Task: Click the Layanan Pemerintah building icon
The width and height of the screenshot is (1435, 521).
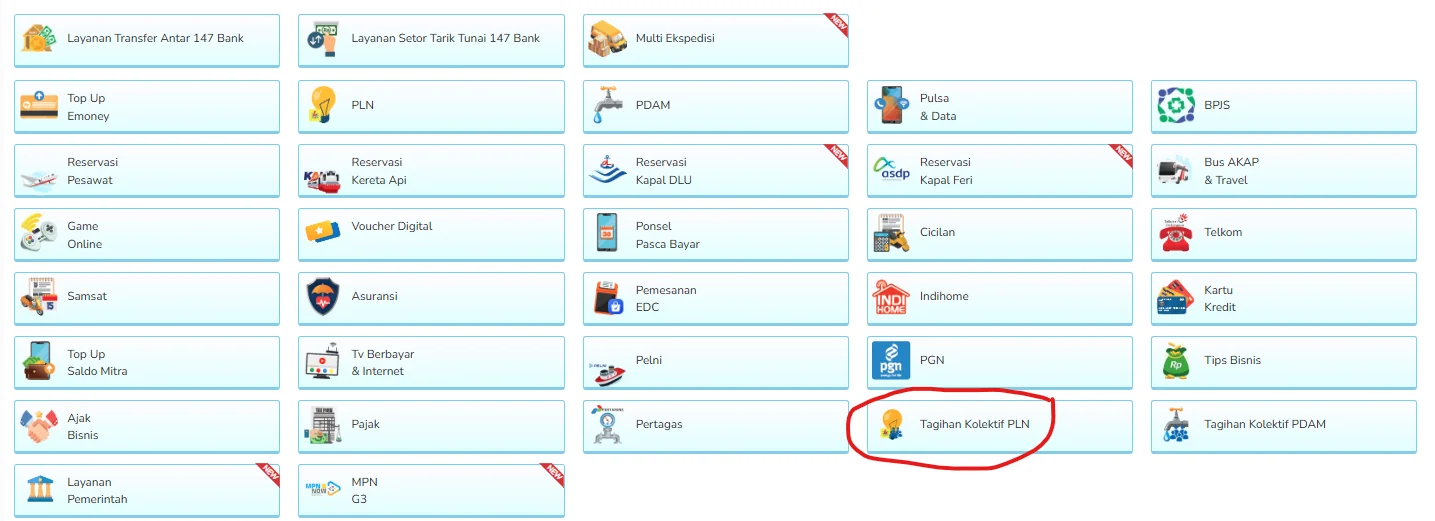Action: pos(40,490)
